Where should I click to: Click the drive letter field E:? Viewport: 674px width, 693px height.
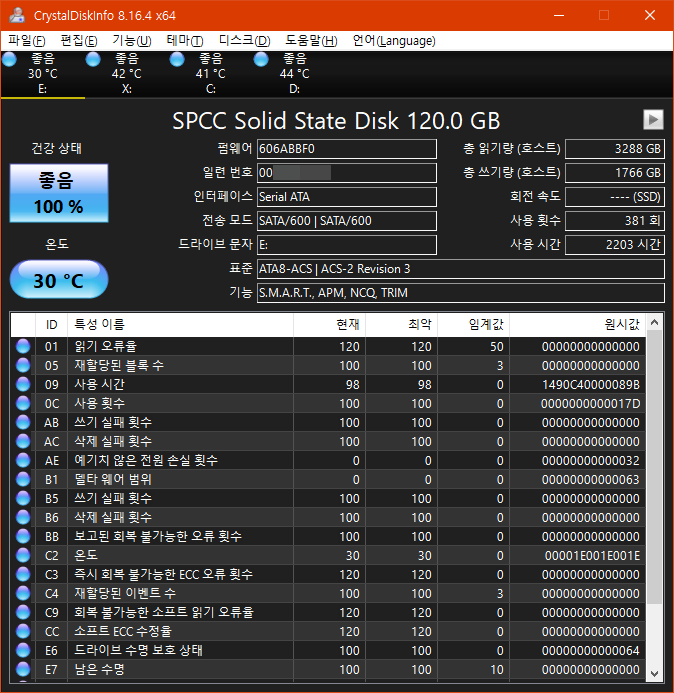(x=347, y=244)
